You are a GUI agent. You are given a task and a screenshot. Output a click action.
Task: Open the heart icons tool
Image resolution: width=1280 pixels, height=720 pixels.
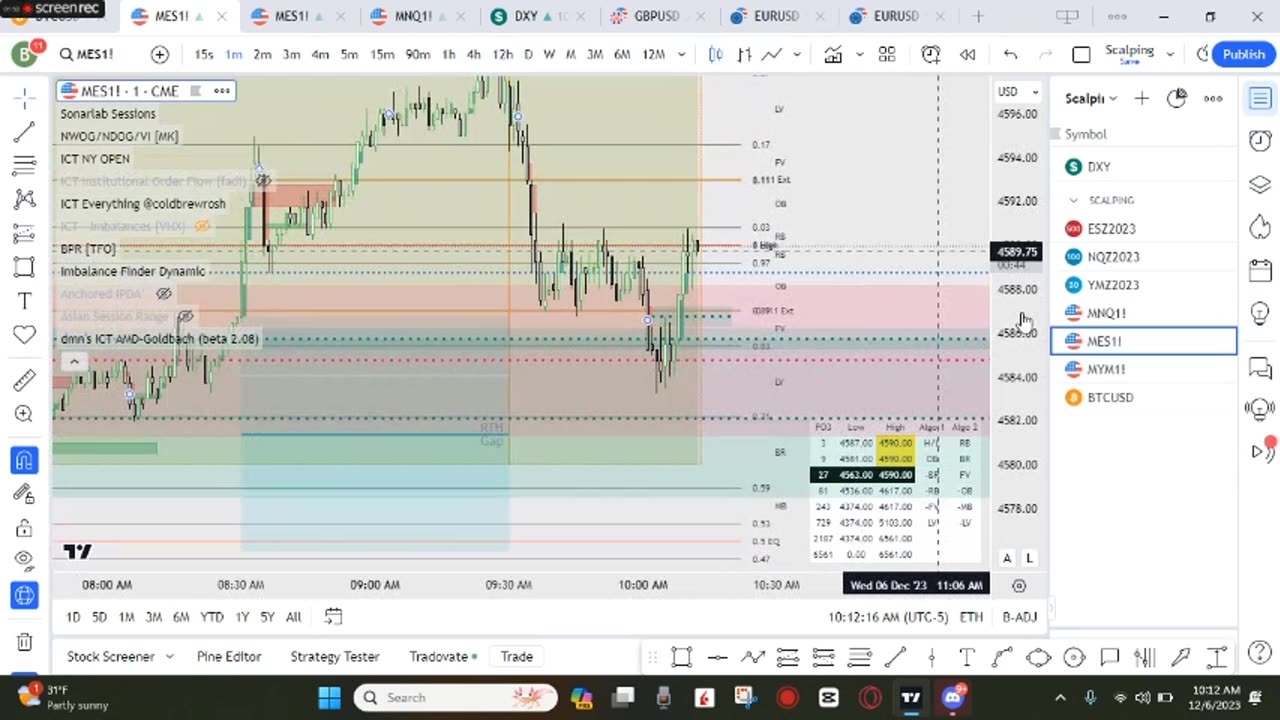25,335
